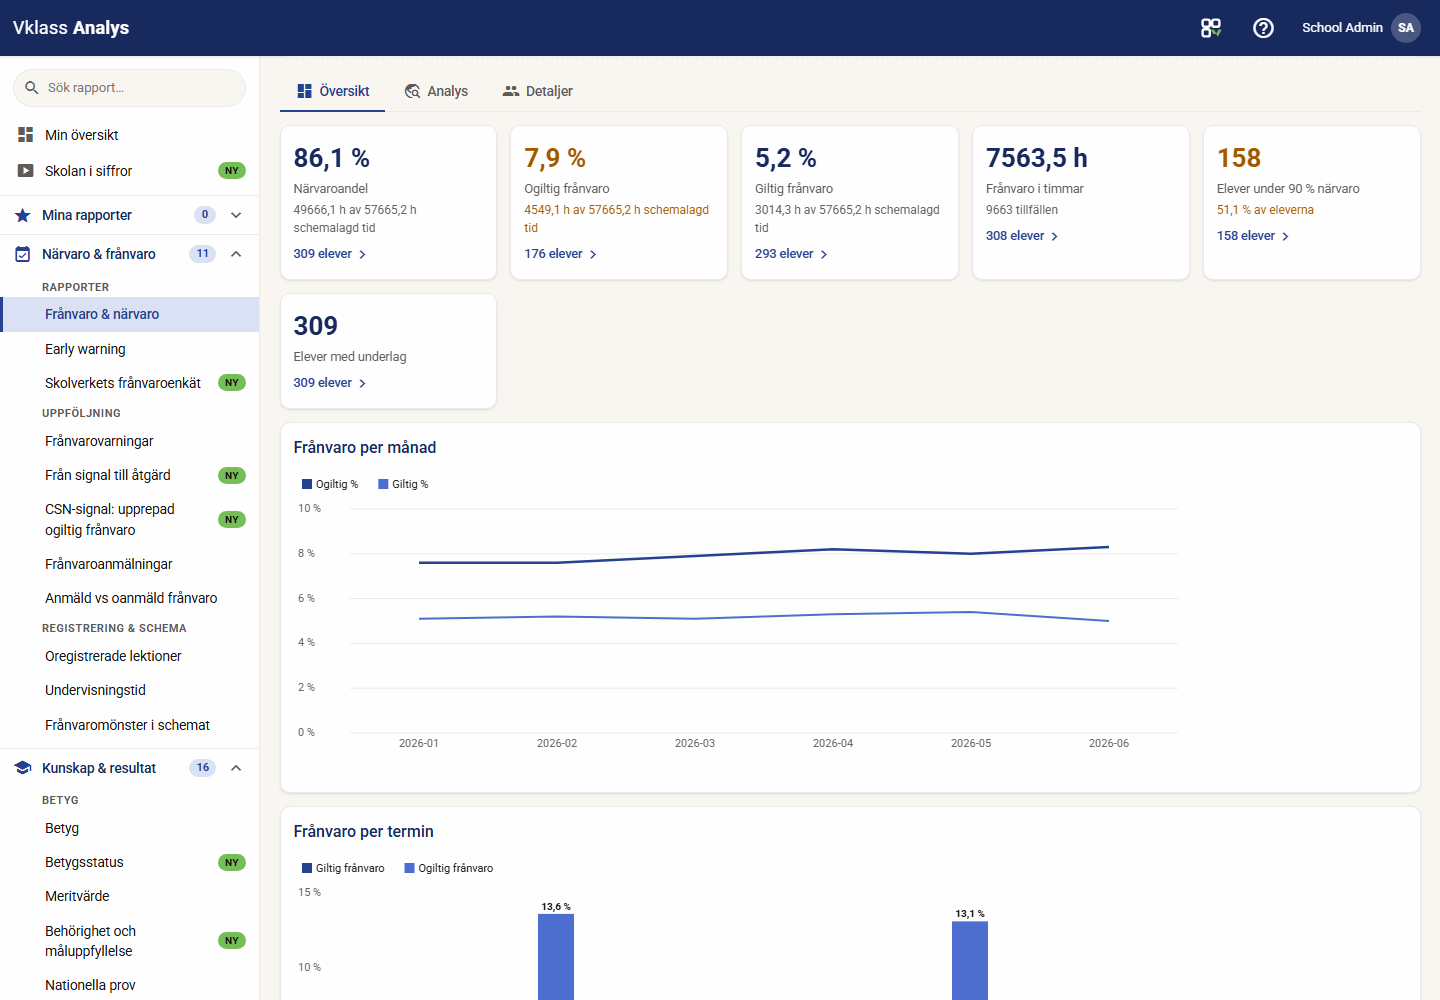Open Anmäld vs oanmäld frånvaro

point(130,598)
